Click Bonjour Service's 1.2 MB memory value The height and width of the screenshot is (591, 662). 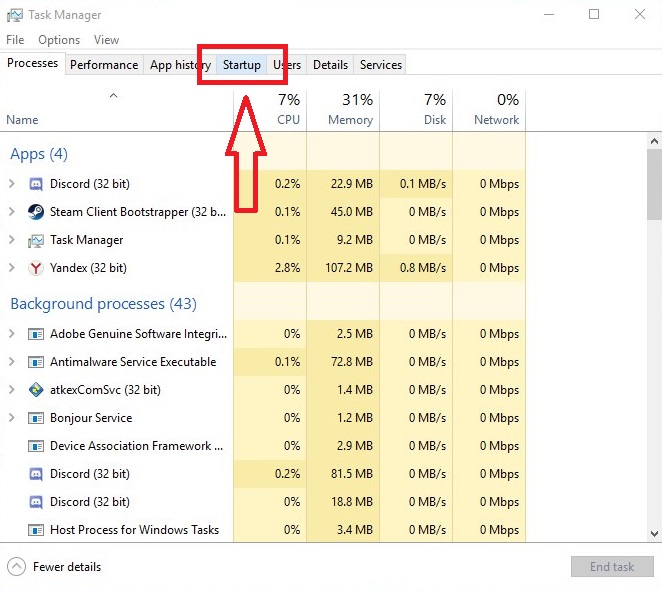tap(355, 418)
